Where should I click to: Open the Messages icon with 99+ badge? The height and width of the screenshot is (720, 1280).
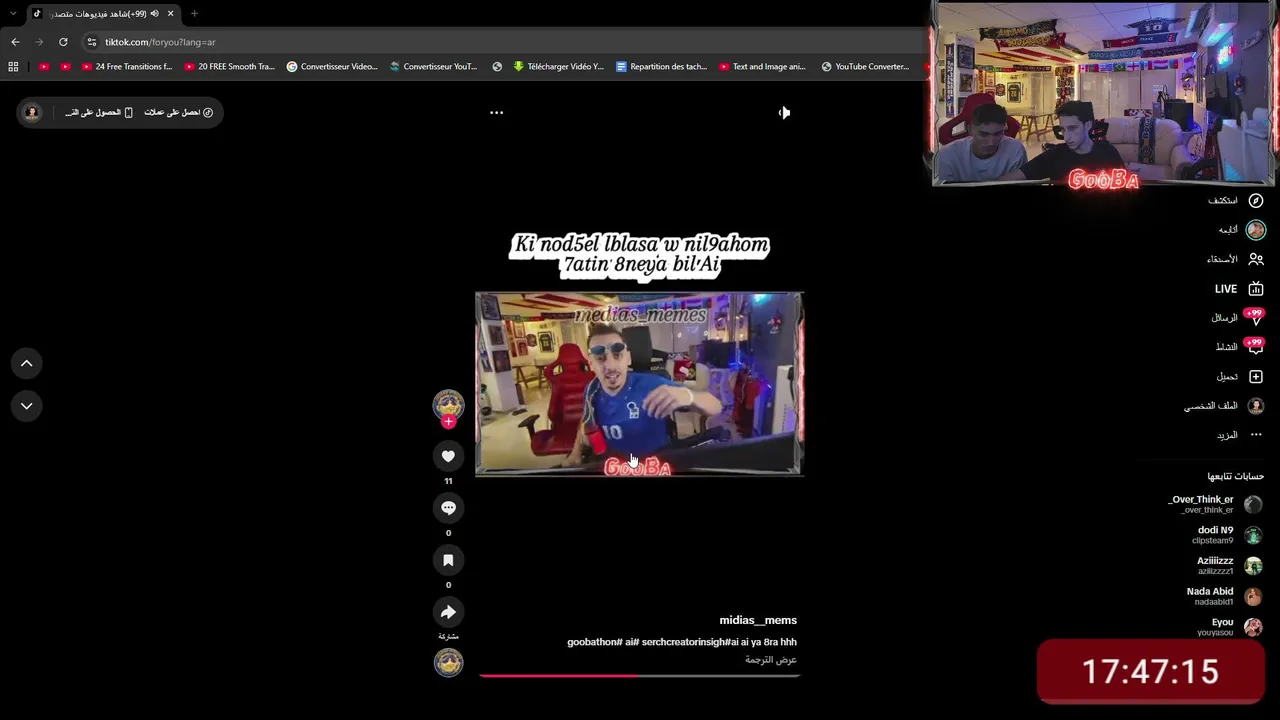1255,318
